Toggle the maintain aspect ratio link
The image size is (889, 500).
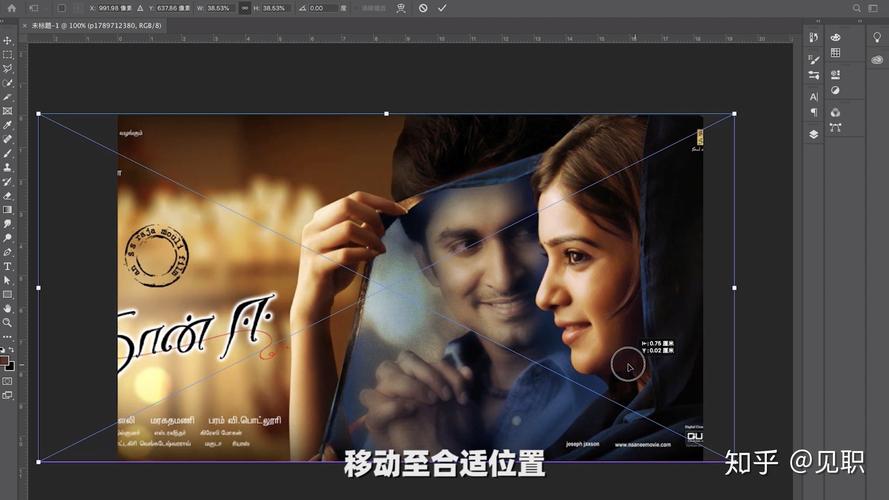tap(245, 8)
